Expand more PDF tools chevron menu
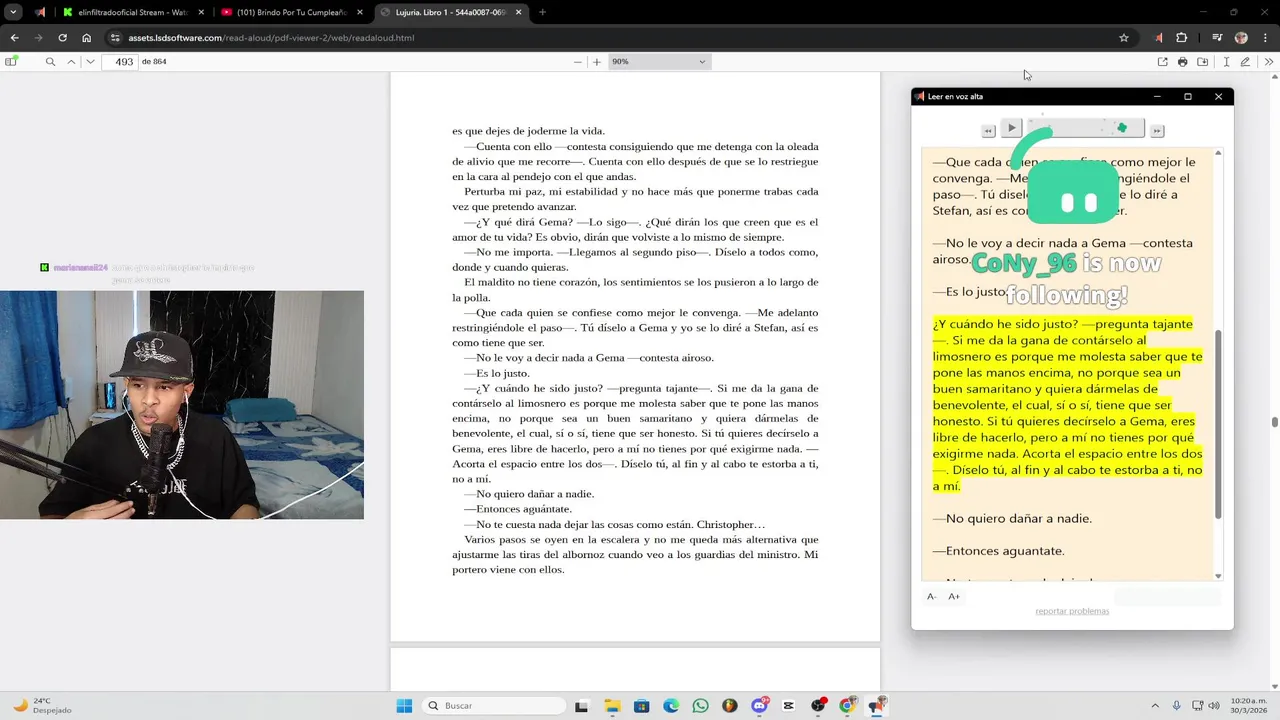The width and height of the screenshot is (1280, 720). pyautogui.click(x=1268, y=62)
